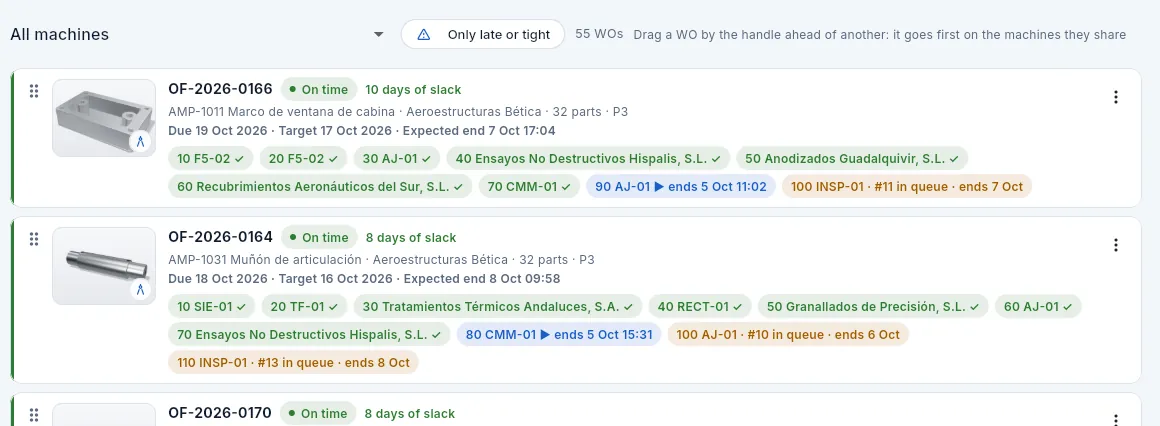Click the 100 INSP-01 #11 in queue chip
Image resolution: width=1160 pixels, height=426 pixels.
[906, 186]
